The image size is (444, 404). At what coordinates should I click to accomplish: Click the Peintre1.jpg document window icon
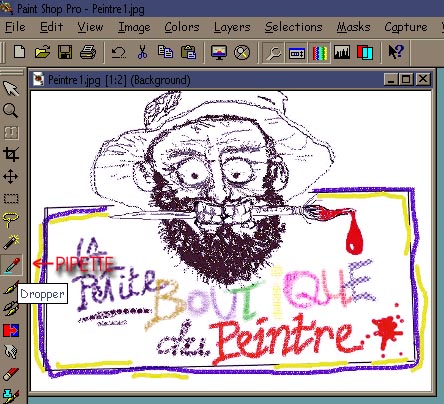coord(38,80)
